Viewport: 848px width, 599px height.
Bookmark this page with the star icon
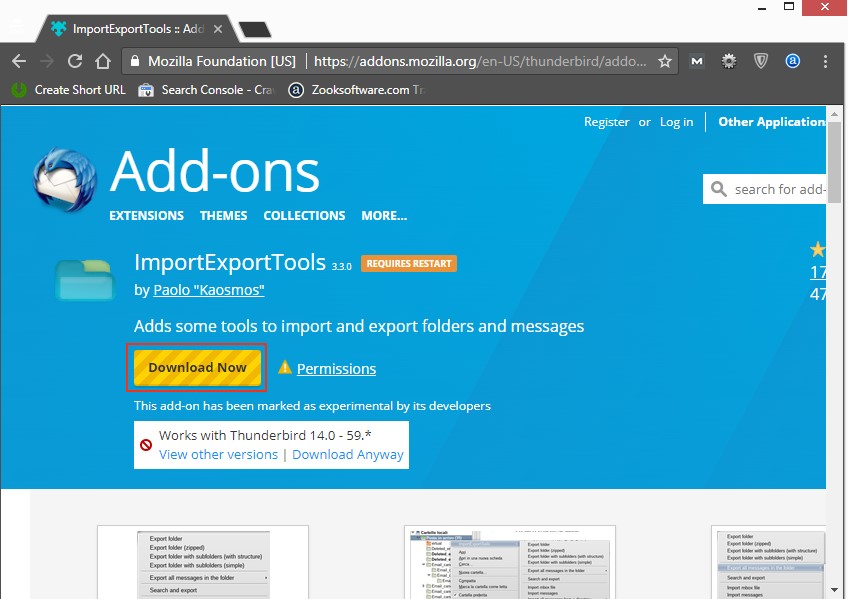point(665,61)
